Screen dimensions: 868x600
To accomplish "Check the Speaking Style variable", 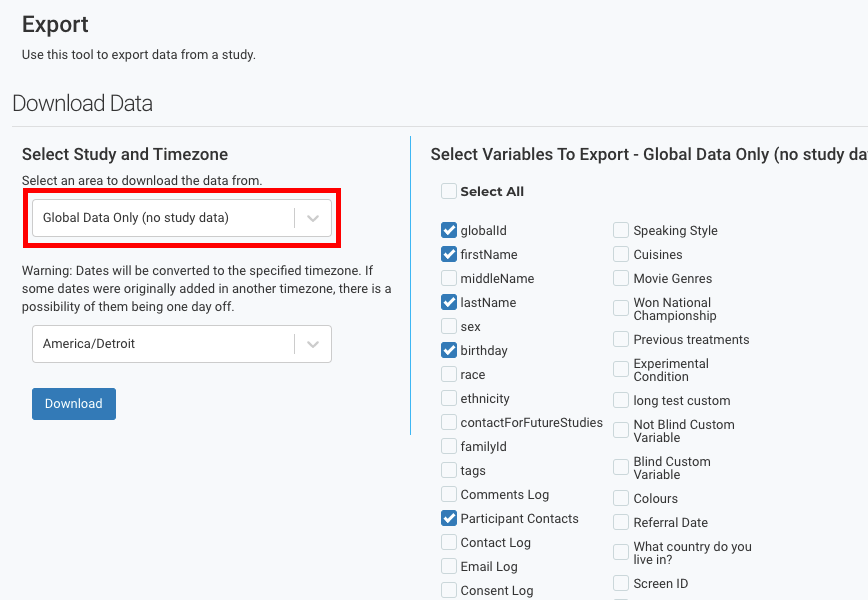I will coord(621,230).
